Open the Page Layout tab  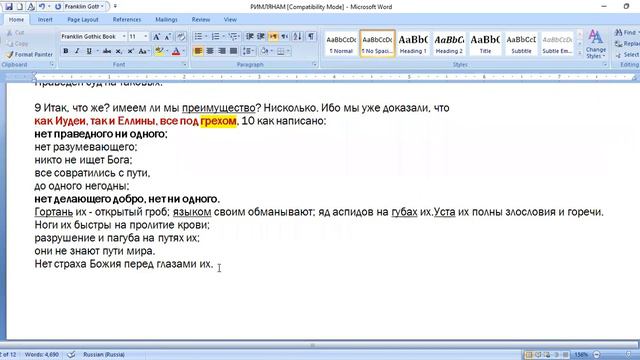[83, 20]
